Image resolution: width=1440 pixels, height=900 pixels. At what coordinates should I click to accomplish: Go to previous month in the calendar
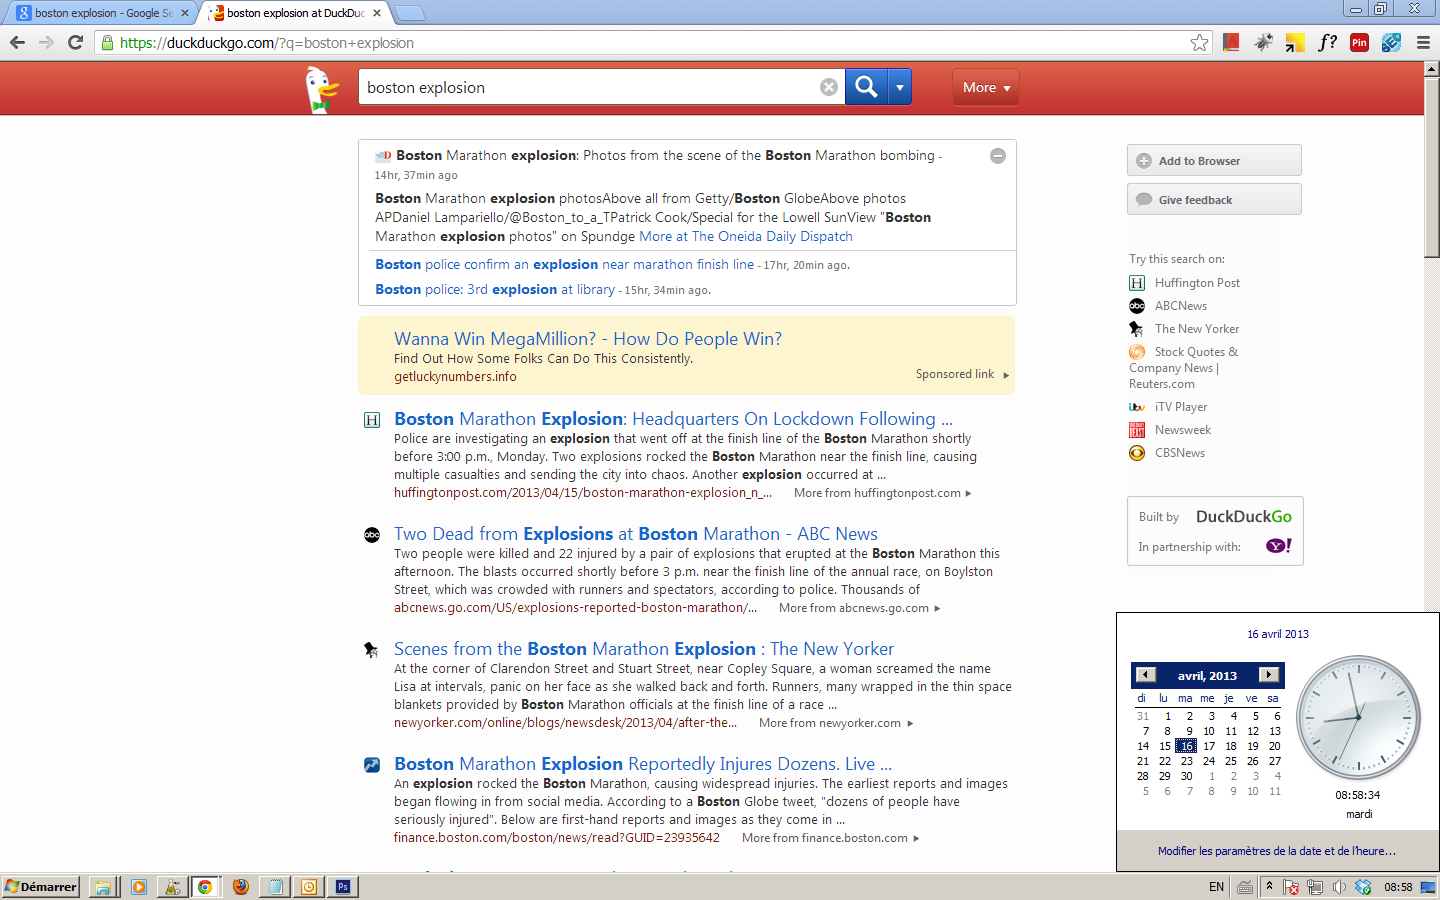(1146, 675)
